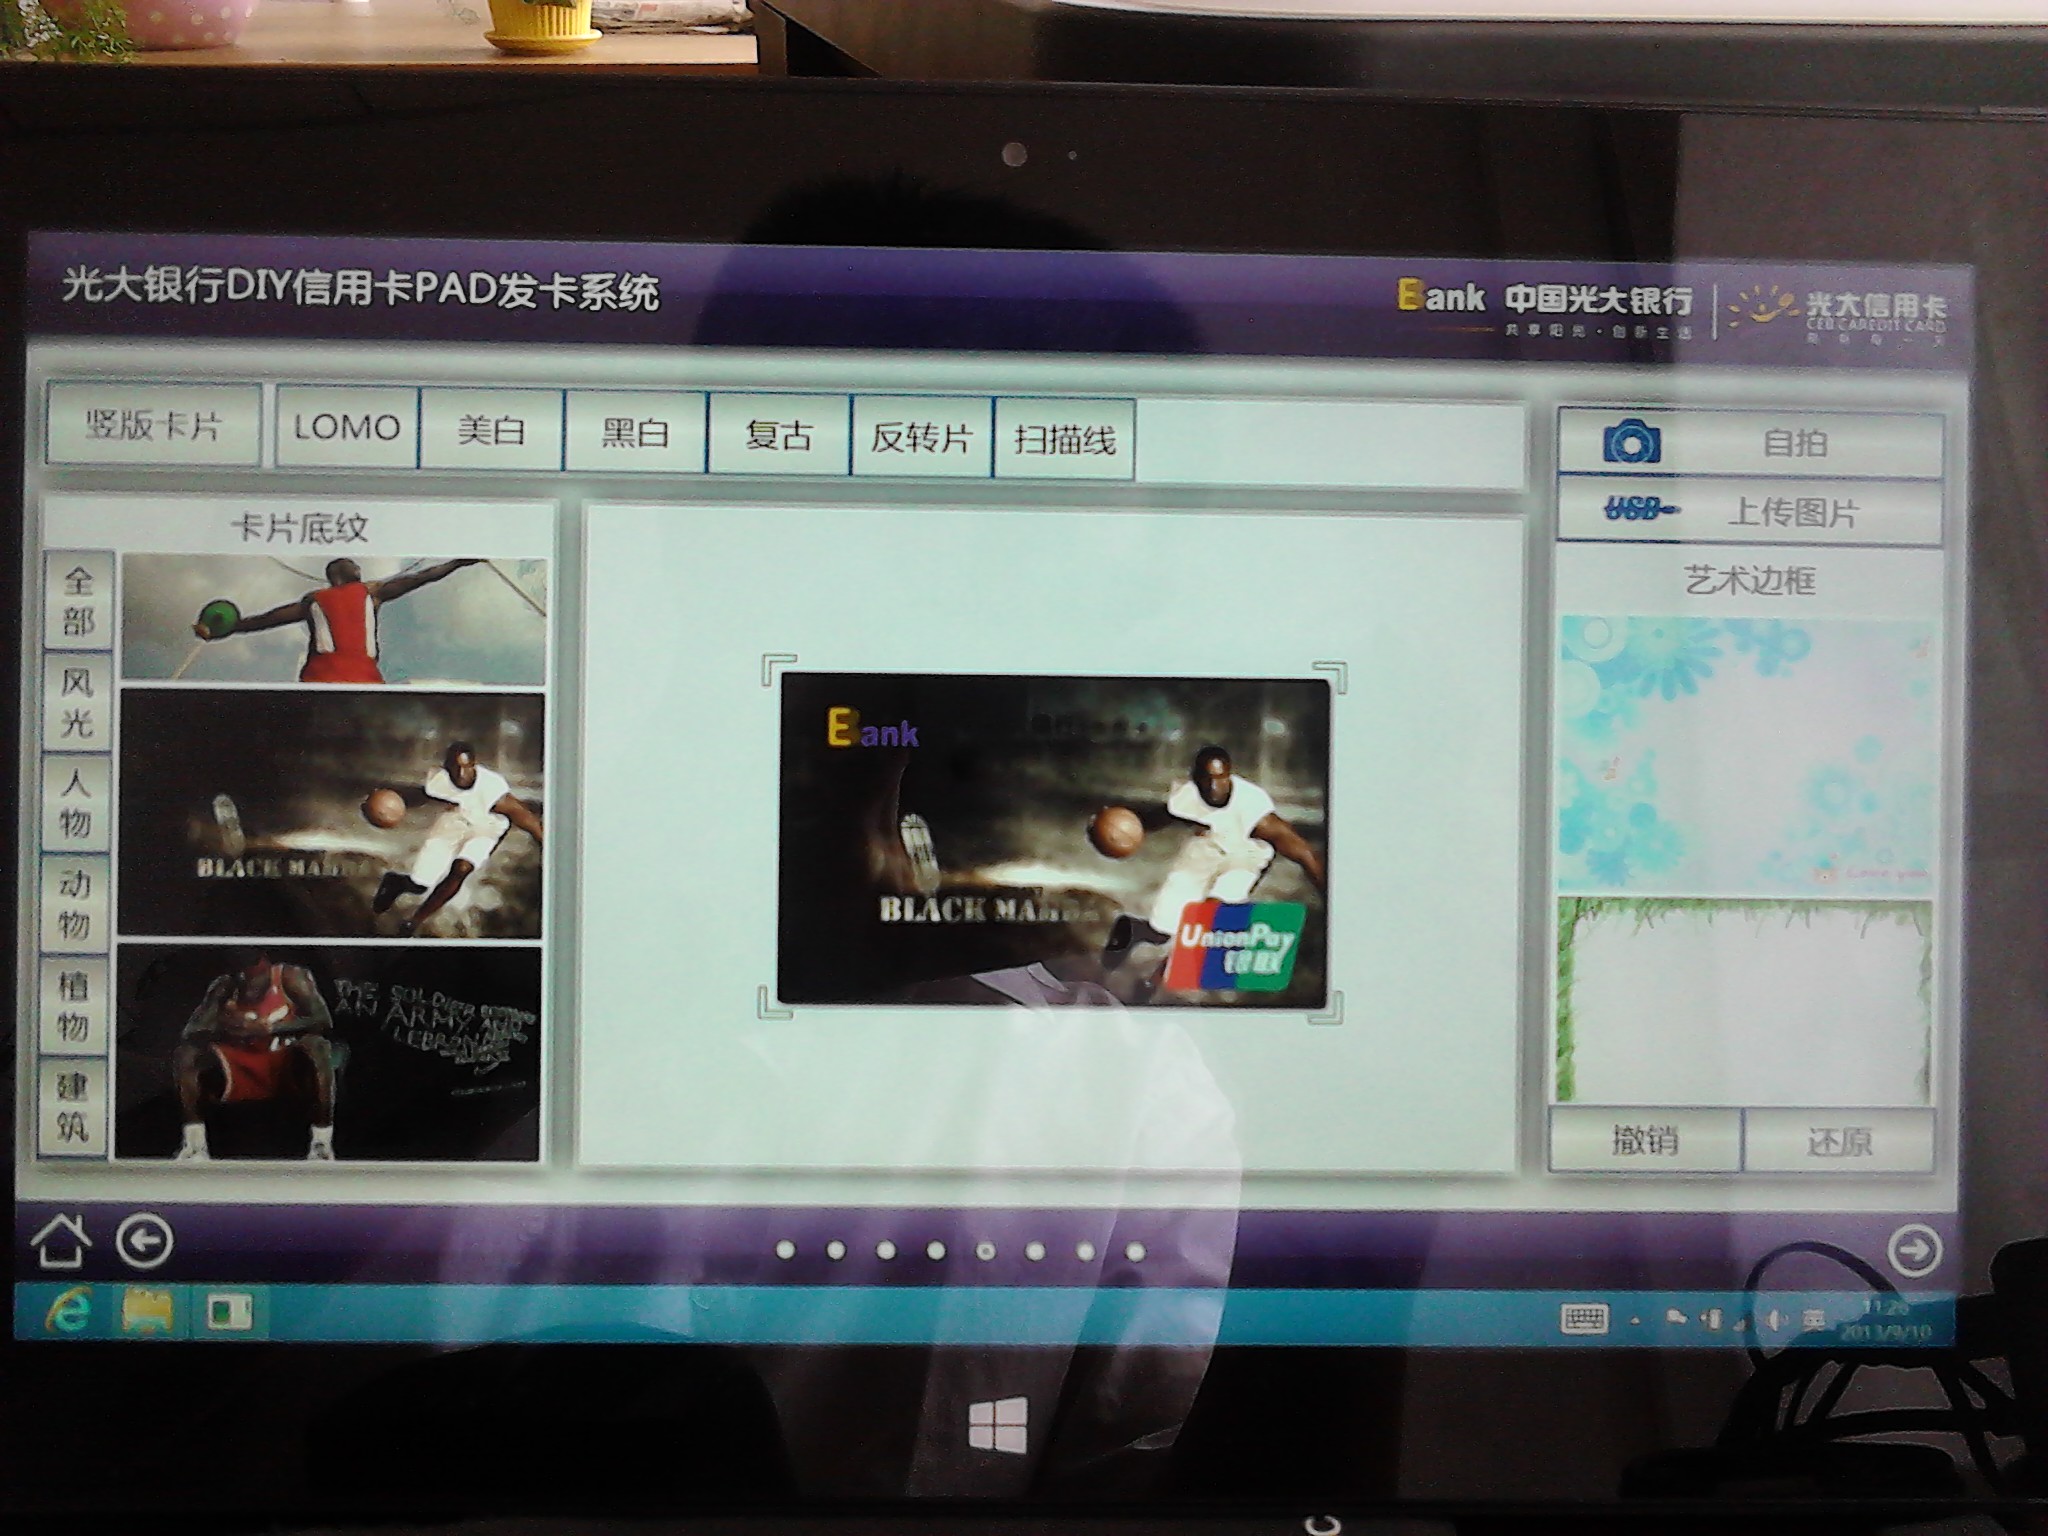2048x1536 pixels.
Task: Choose the crouching red player background
Action: [x=328, y=1052]
